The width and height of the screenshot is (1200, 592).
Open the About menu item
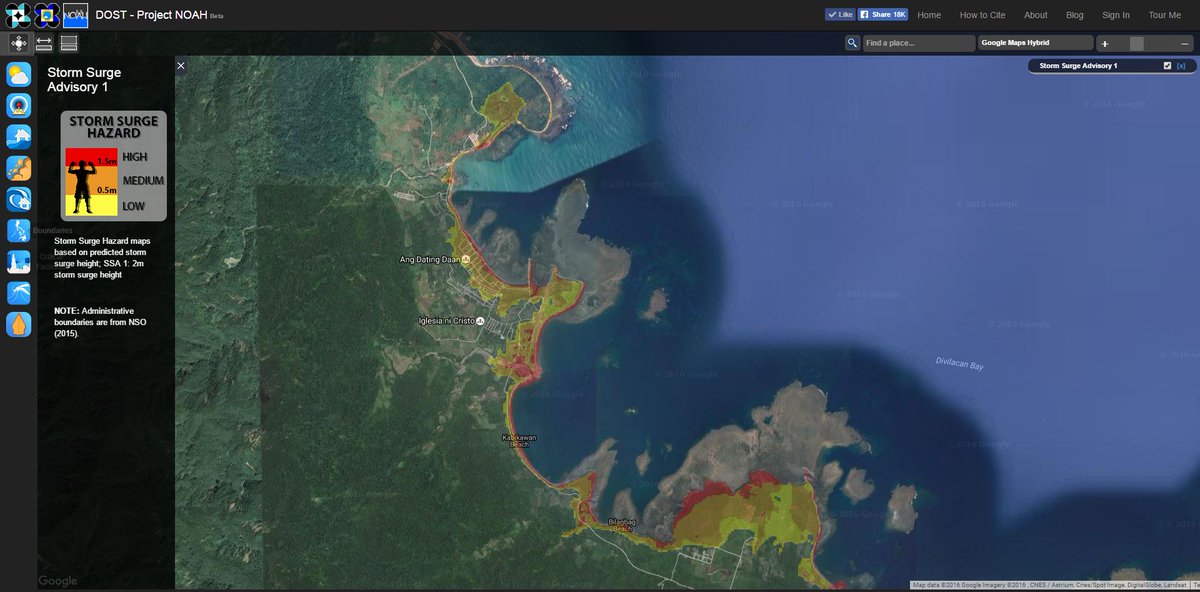tap(1036, 15)
